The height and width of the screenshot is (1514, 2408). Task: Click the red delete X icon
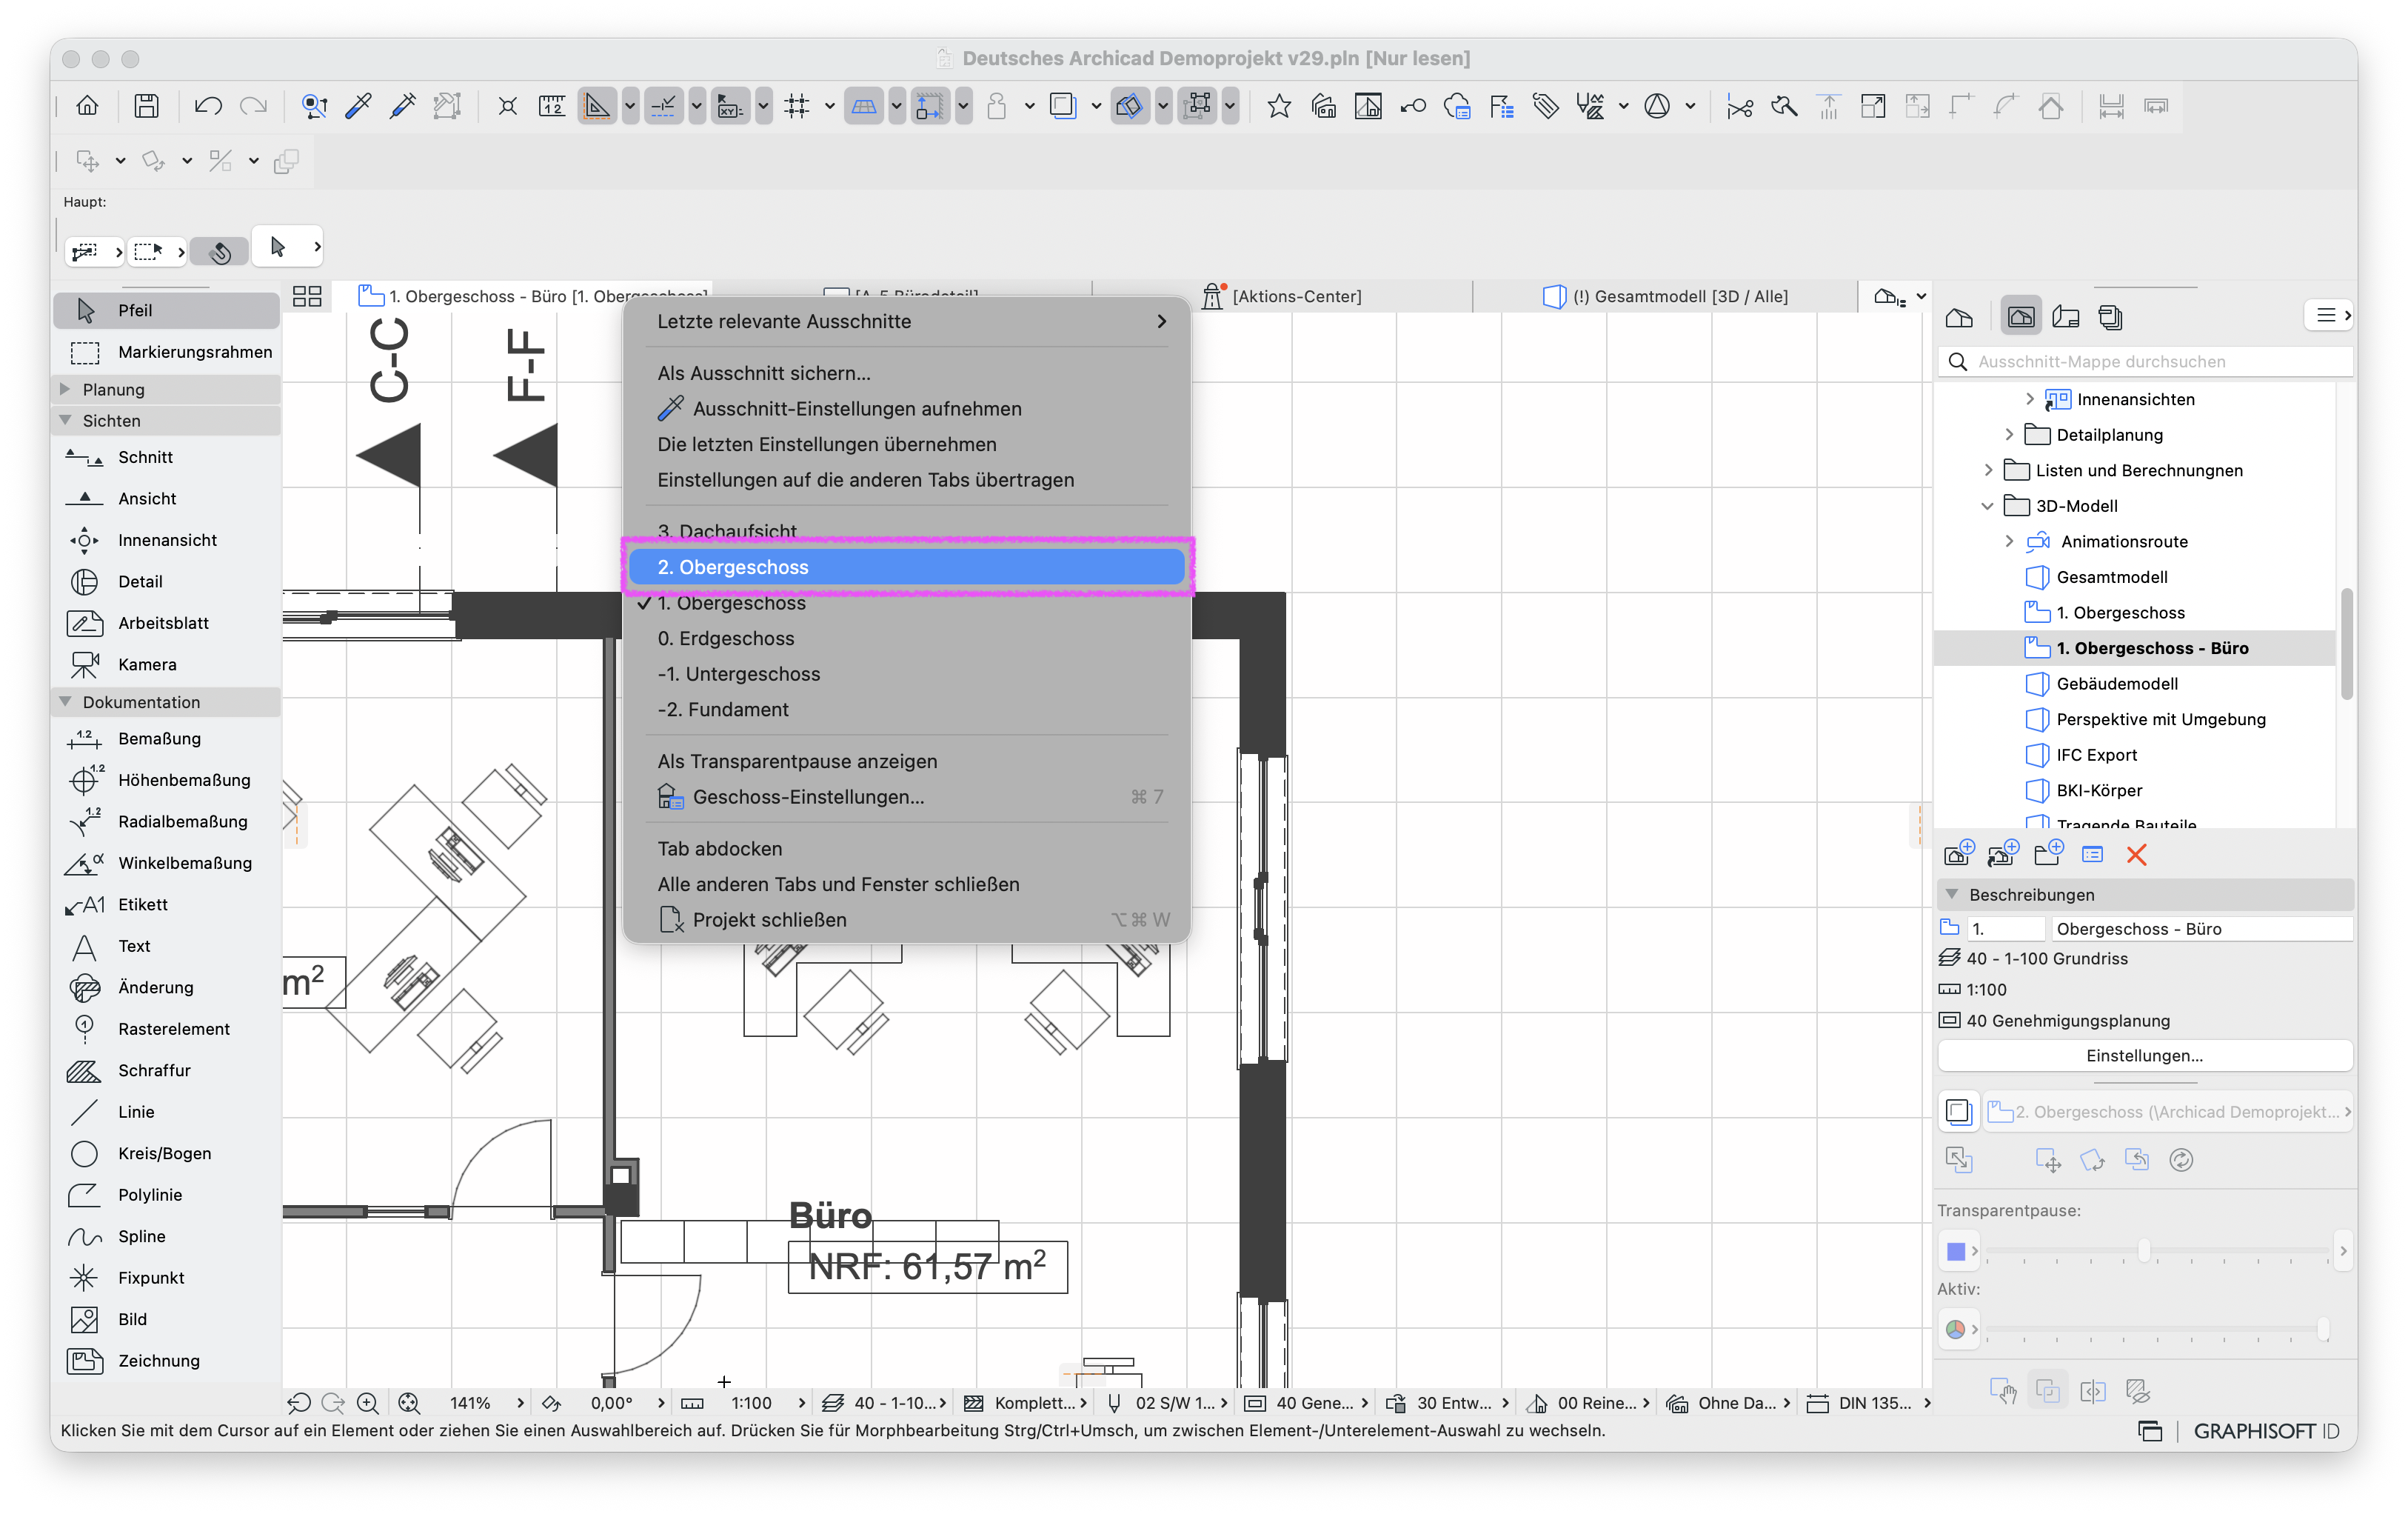pyautogui.click(x=2137, y=855)
